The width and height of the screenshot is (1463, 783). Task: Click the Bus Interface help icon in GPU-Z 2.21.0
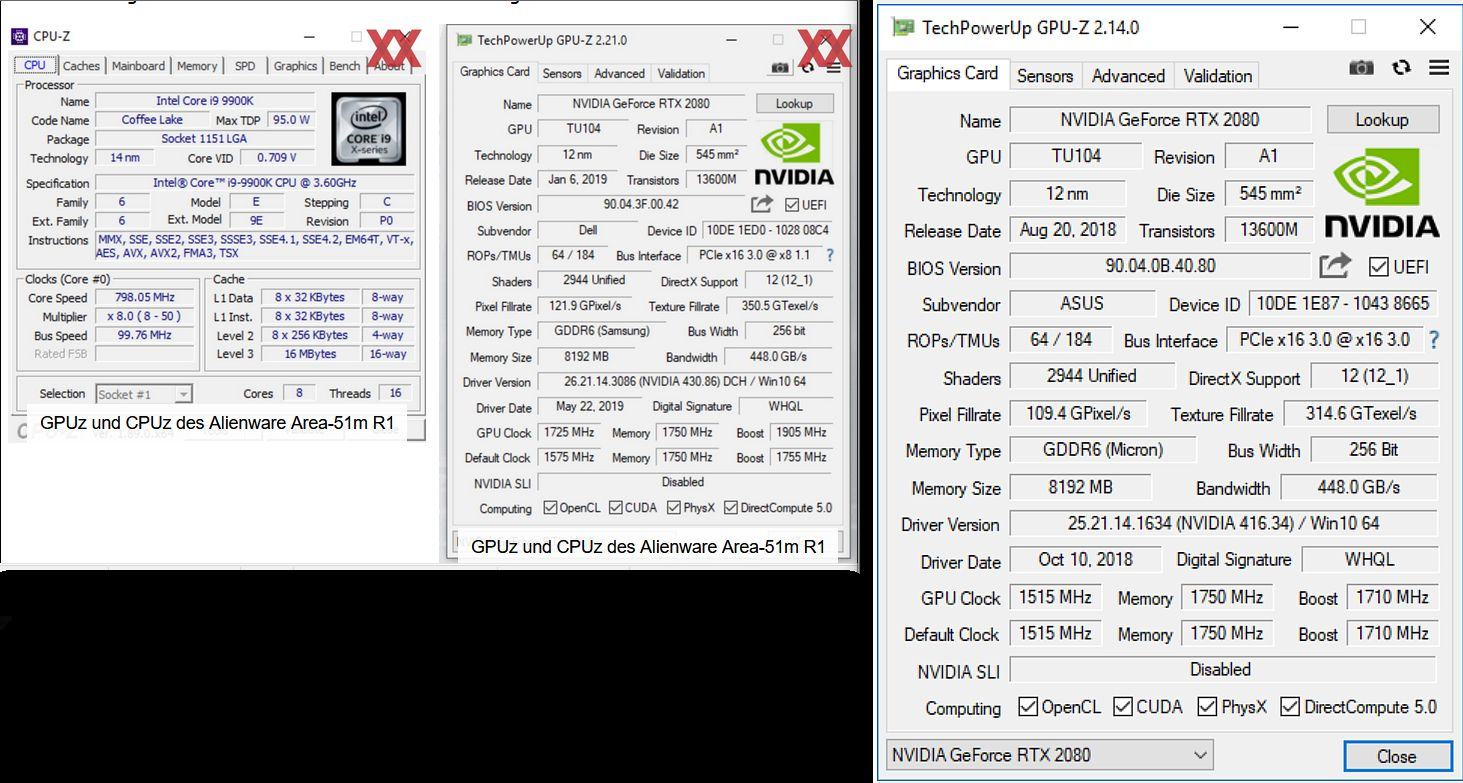pos(829,255)
